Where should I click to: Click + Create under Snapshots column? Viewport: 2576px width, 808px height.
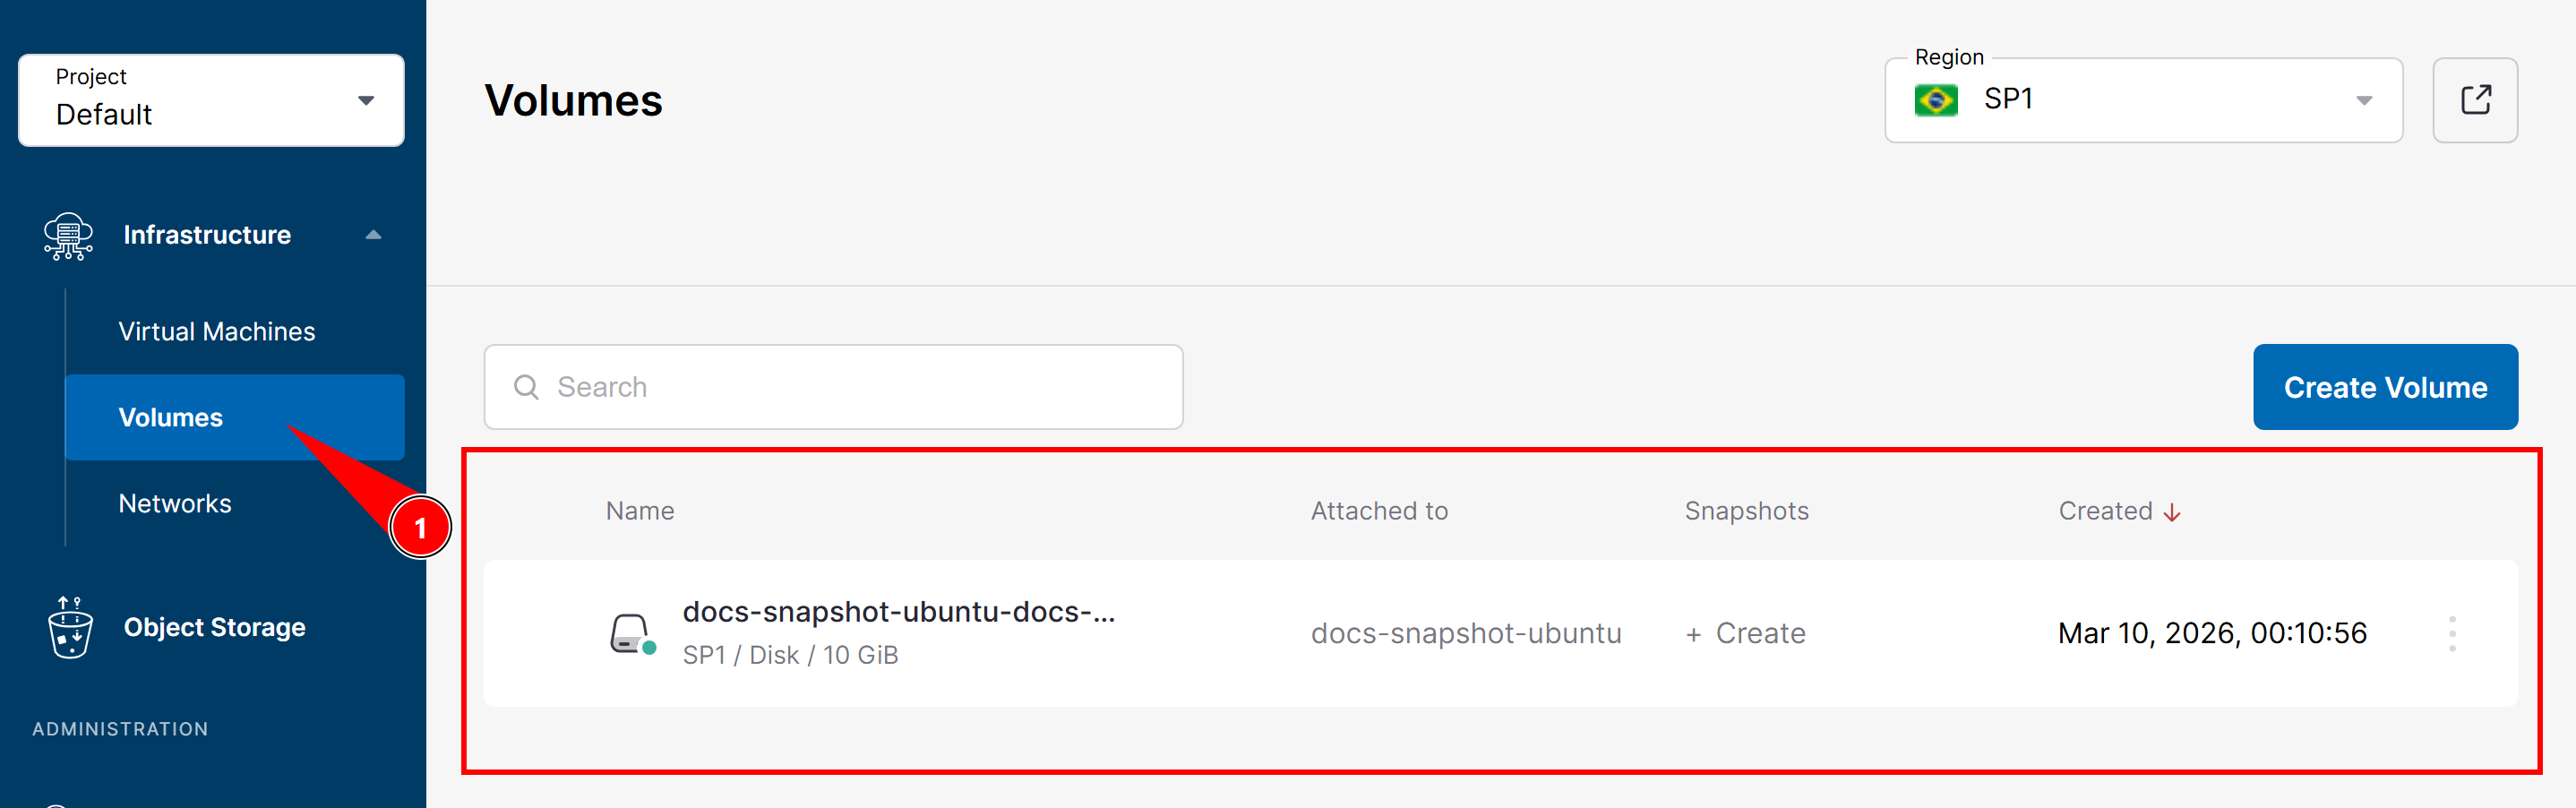coord(1745,634)
